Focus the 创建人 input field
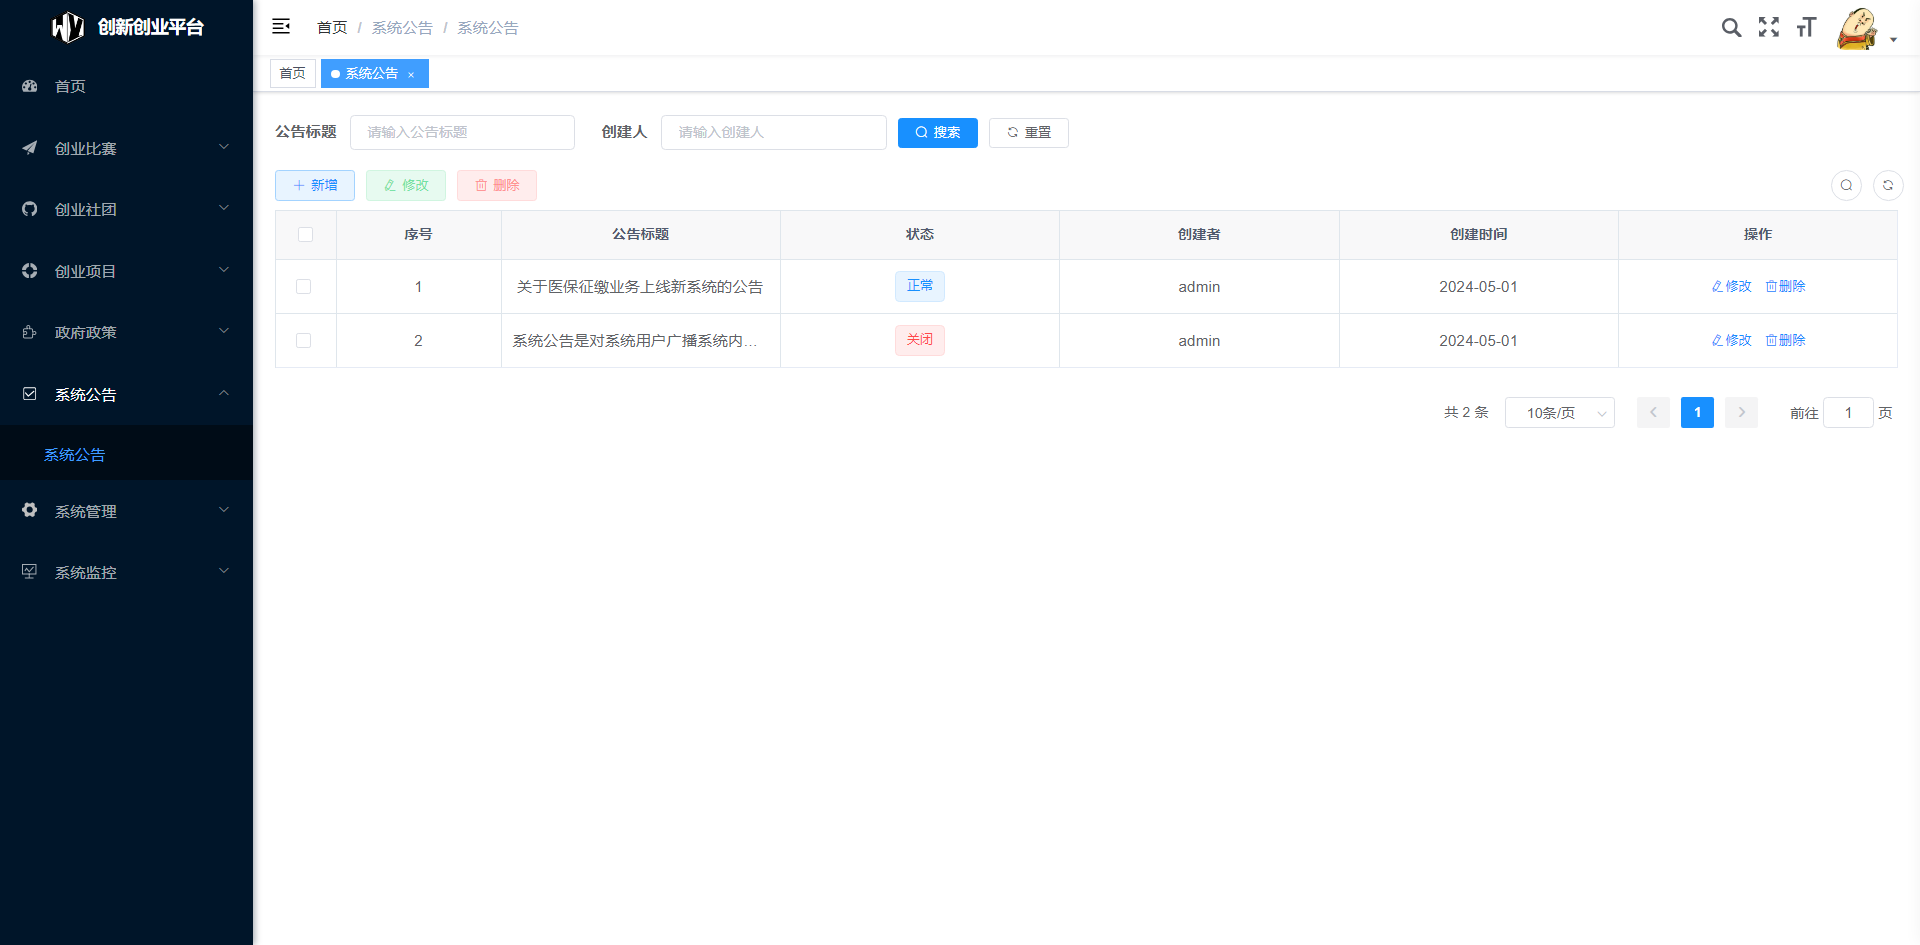 coord(774,133)
